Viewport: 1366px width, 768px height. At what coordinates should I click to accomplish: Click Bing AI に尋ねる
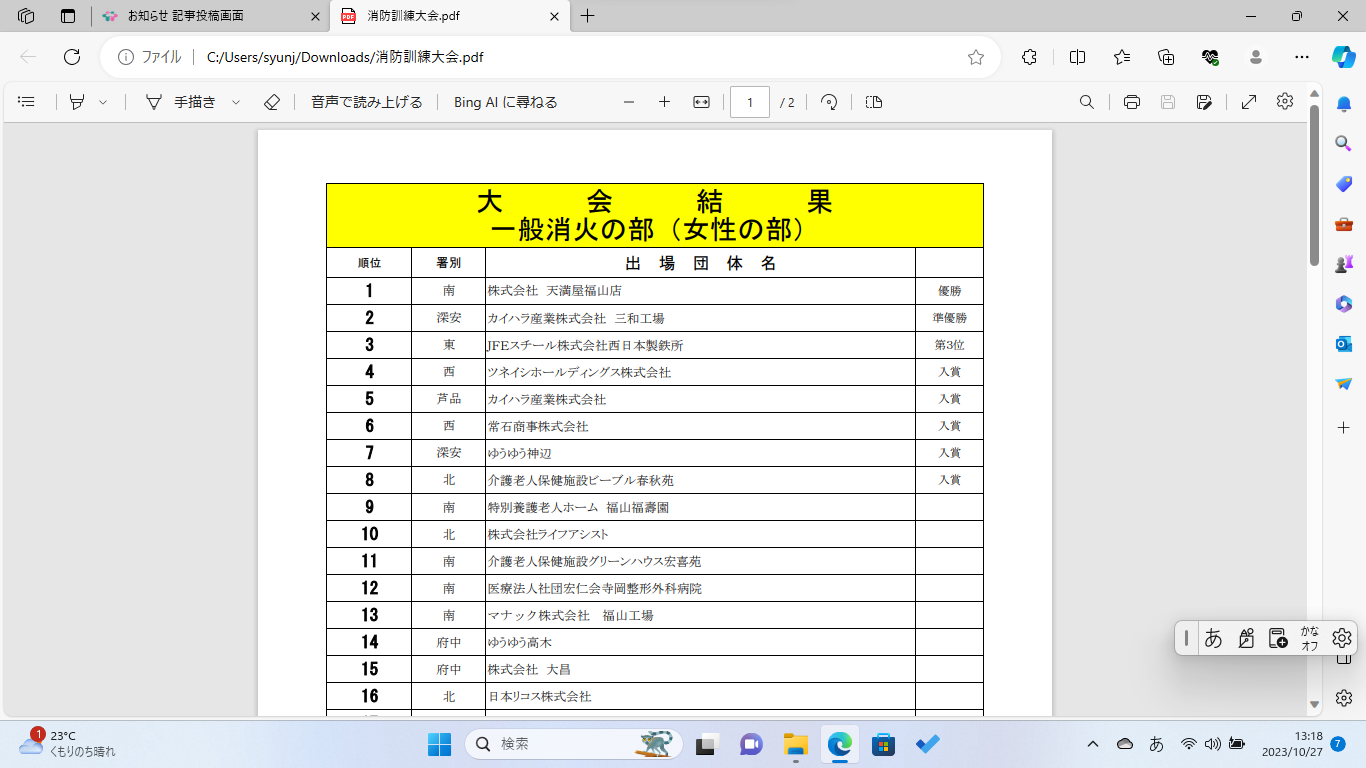[506, 102]
